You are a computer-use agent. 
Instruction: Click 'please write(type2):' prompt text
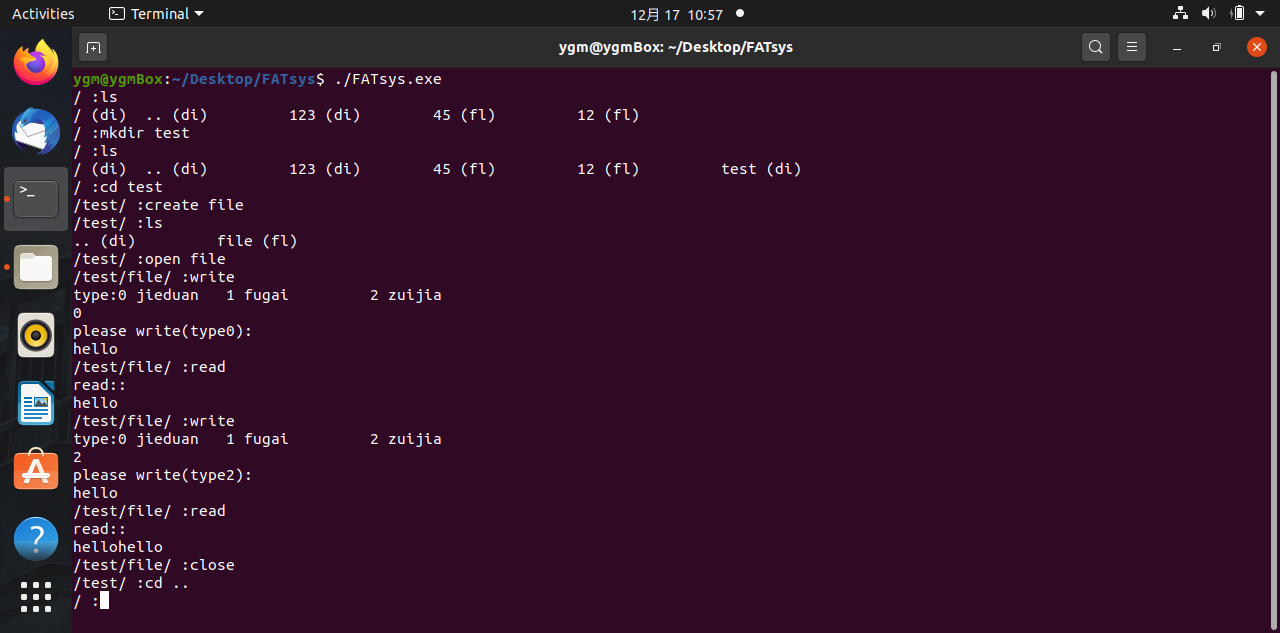pos(163,475)
